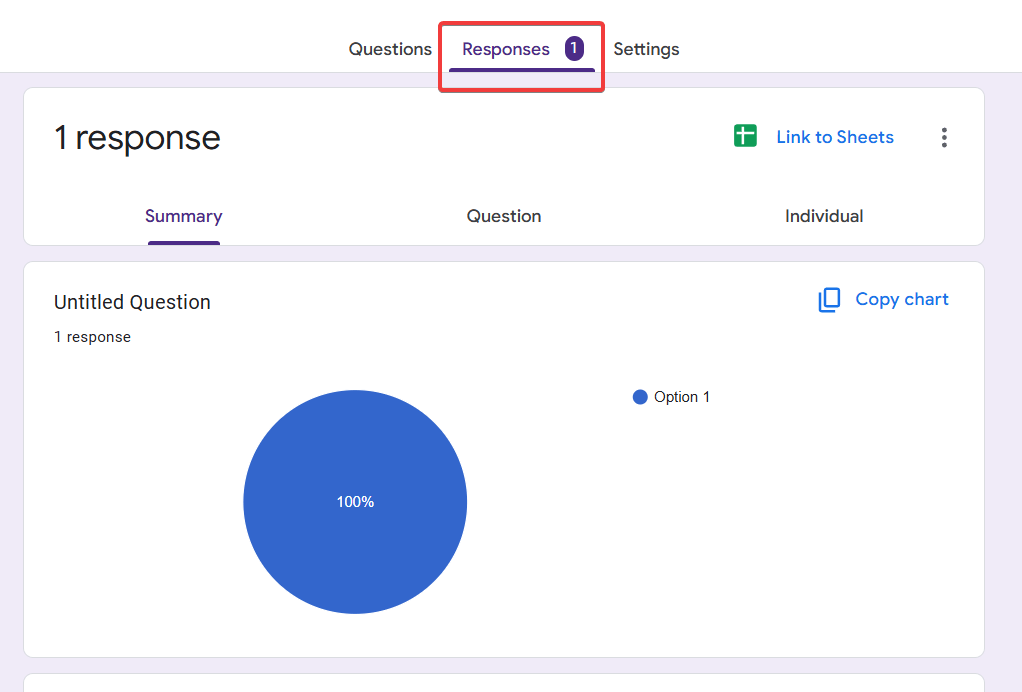Select the Responses tab
Image resolution: width=1022 pixels, height=692 pixels.
506,49
